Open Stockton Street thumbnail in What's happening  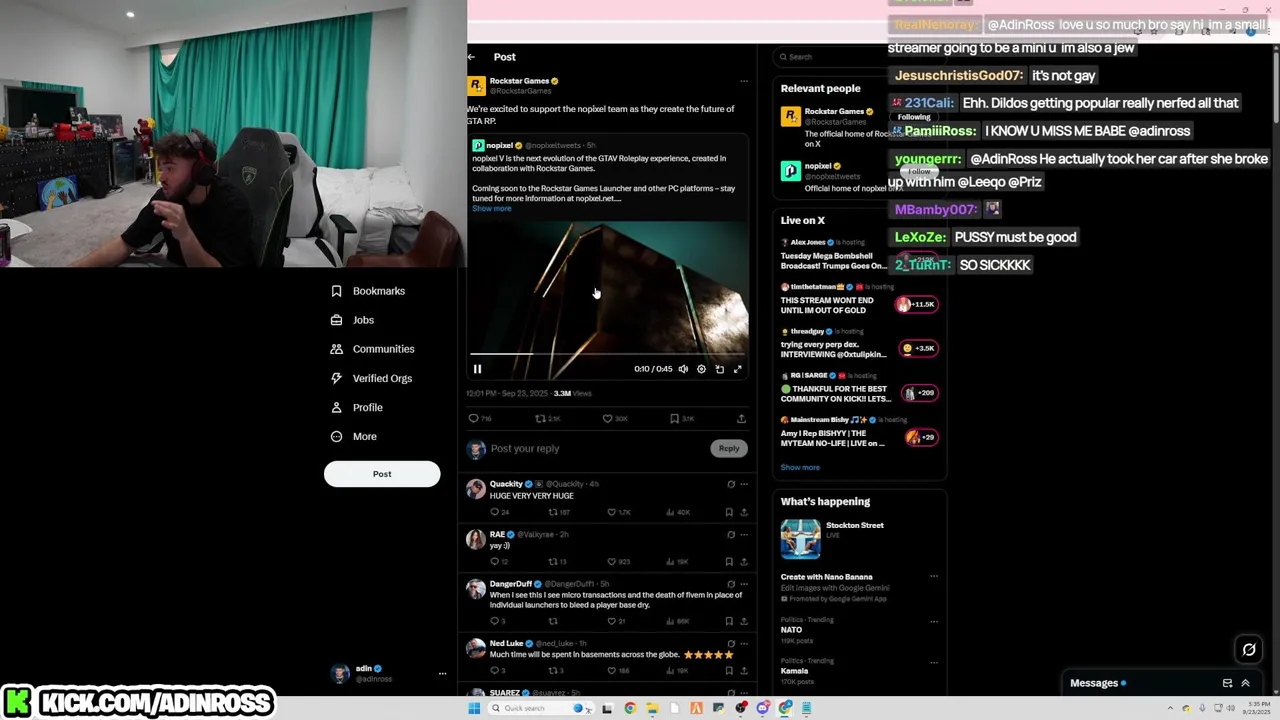coord(800,540)
